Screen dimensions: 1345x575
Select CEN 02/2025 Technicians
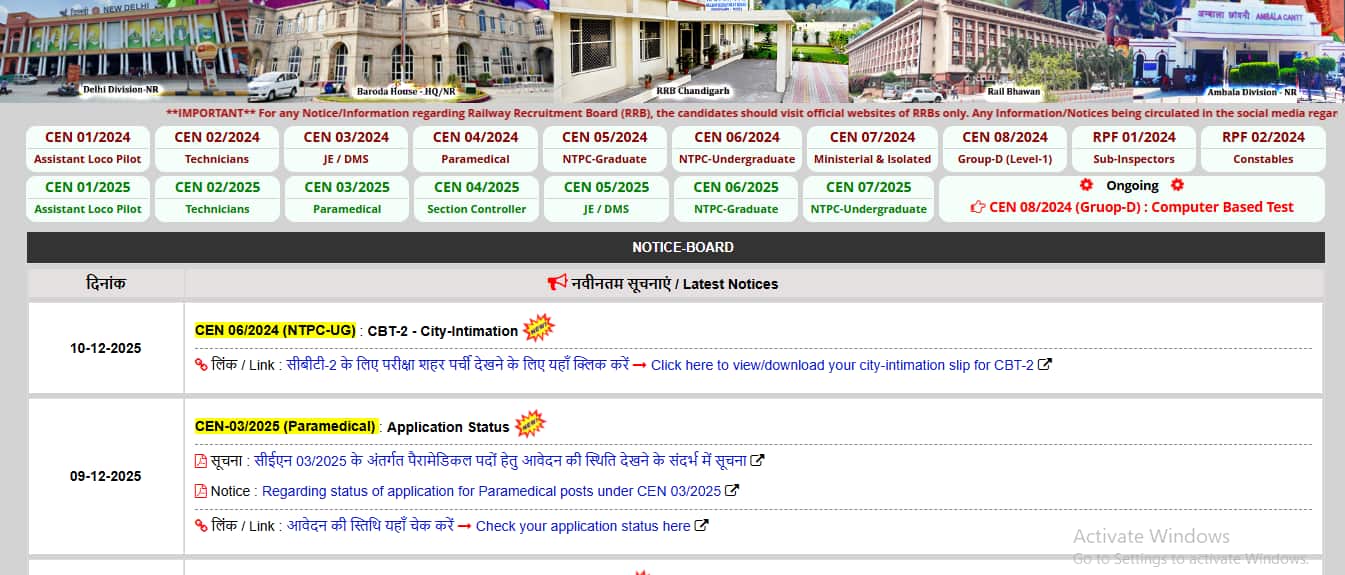click(x=217, y=198)
